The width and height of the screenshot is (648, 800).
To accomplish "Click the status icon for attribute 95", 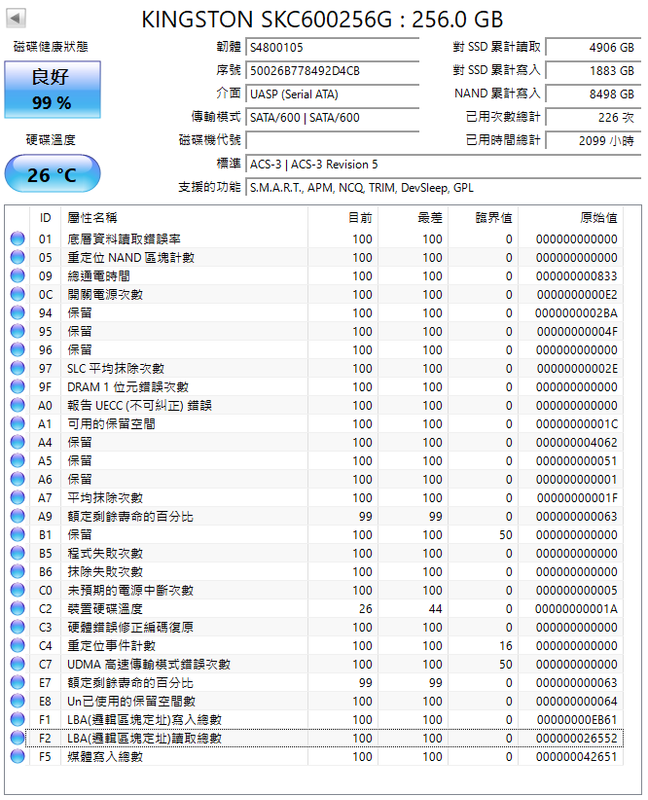I will tap(17, 331).
